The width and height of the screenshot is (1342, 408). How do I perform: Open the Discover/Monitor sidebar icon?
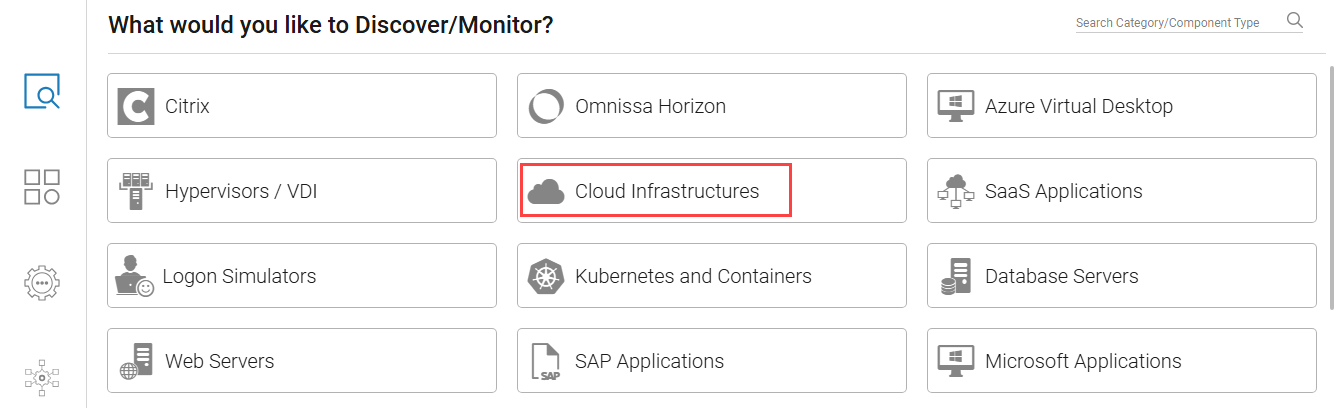point(42,91)
